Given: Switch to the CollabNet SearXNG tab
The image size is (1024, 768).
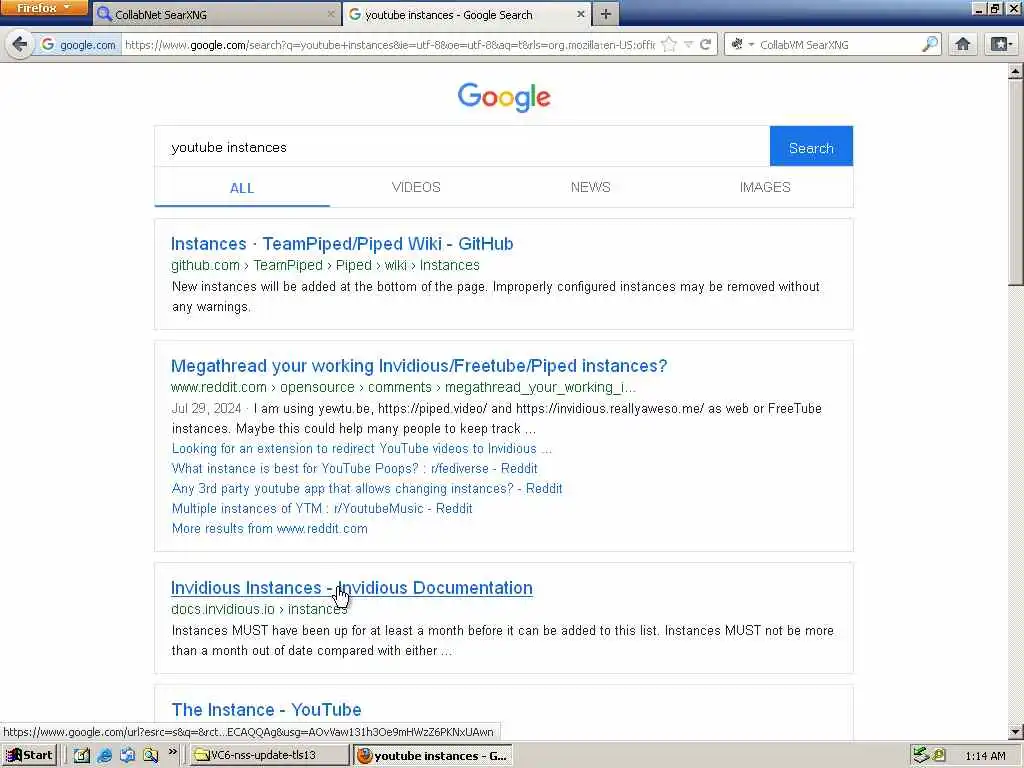Looking at the screenshot, I should tap(216, 14).
